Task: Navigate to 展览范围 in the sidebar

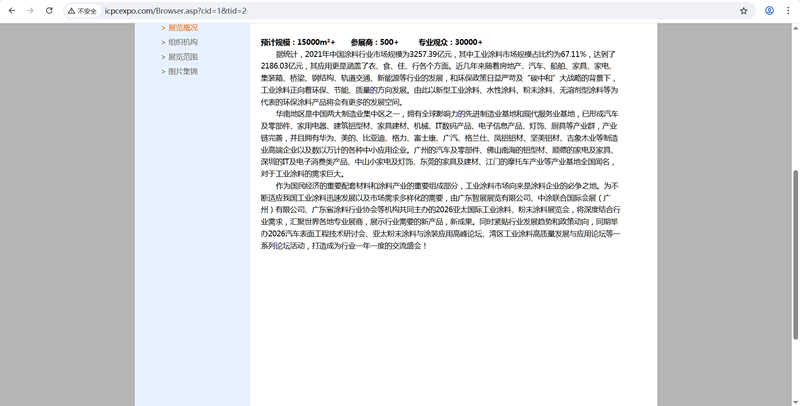Action: coord(181,57)
